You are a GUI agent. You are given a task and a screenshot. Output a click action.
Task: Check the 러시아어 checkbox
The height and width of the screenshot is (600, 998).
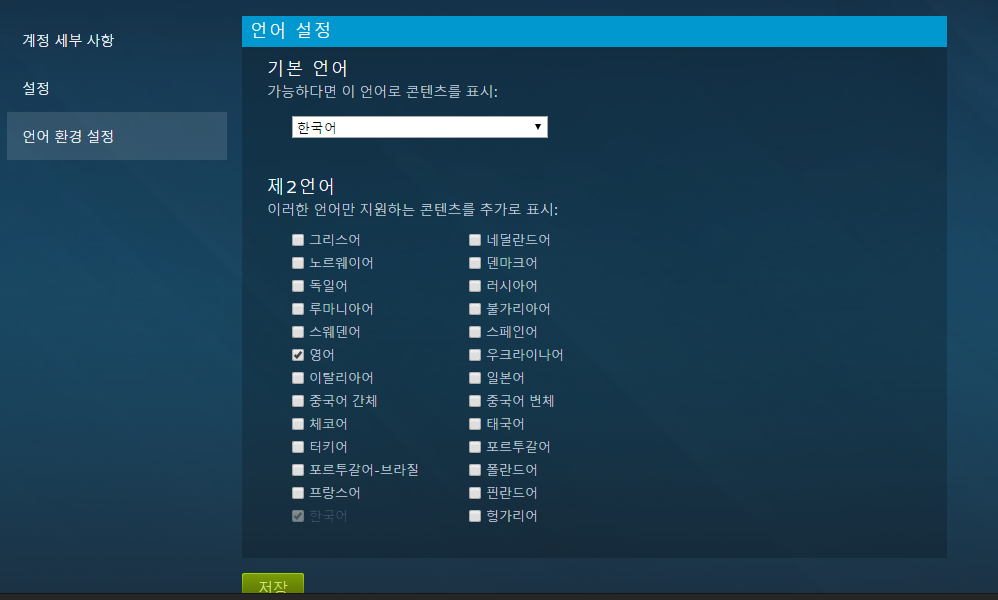click(475, 286)
